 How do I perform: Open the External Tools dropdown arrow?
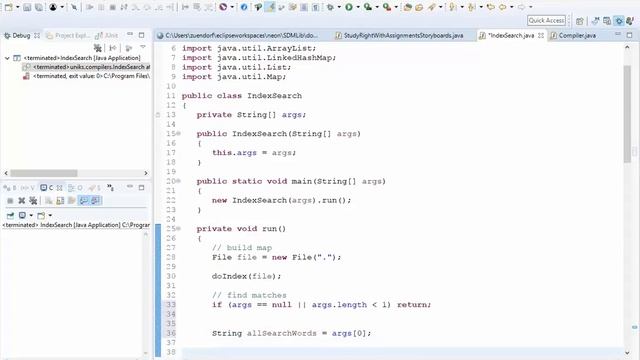tap(396, 7)
